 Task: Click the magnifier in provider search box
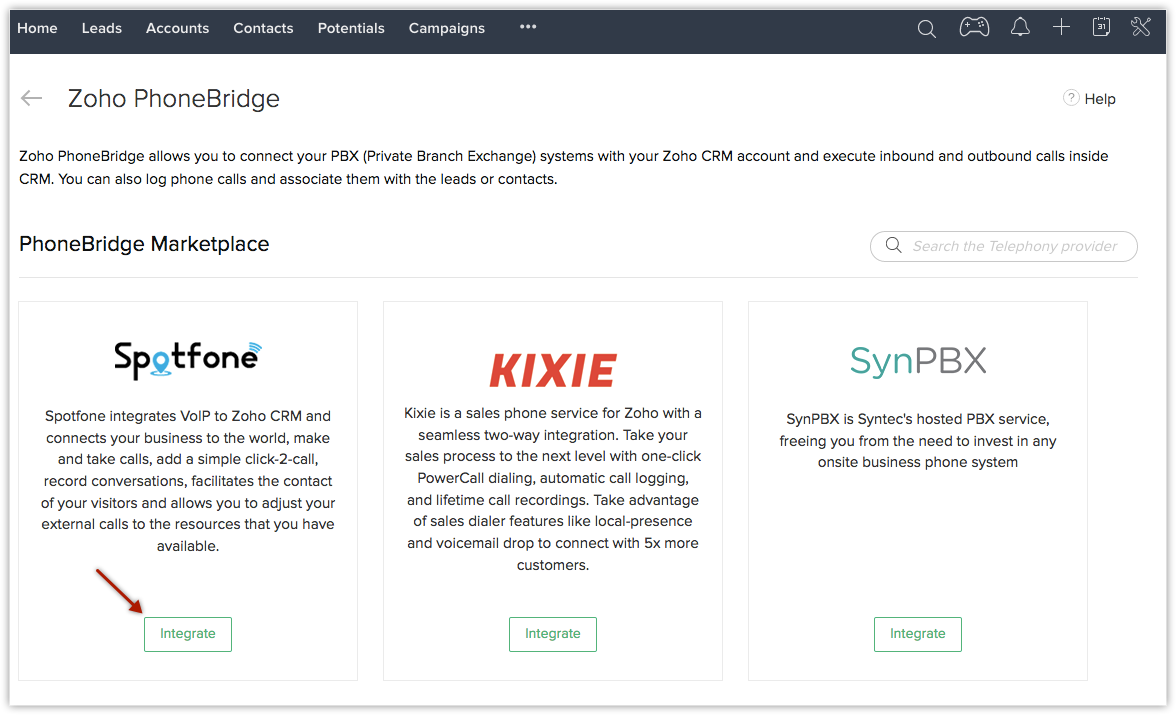(893, 245)
